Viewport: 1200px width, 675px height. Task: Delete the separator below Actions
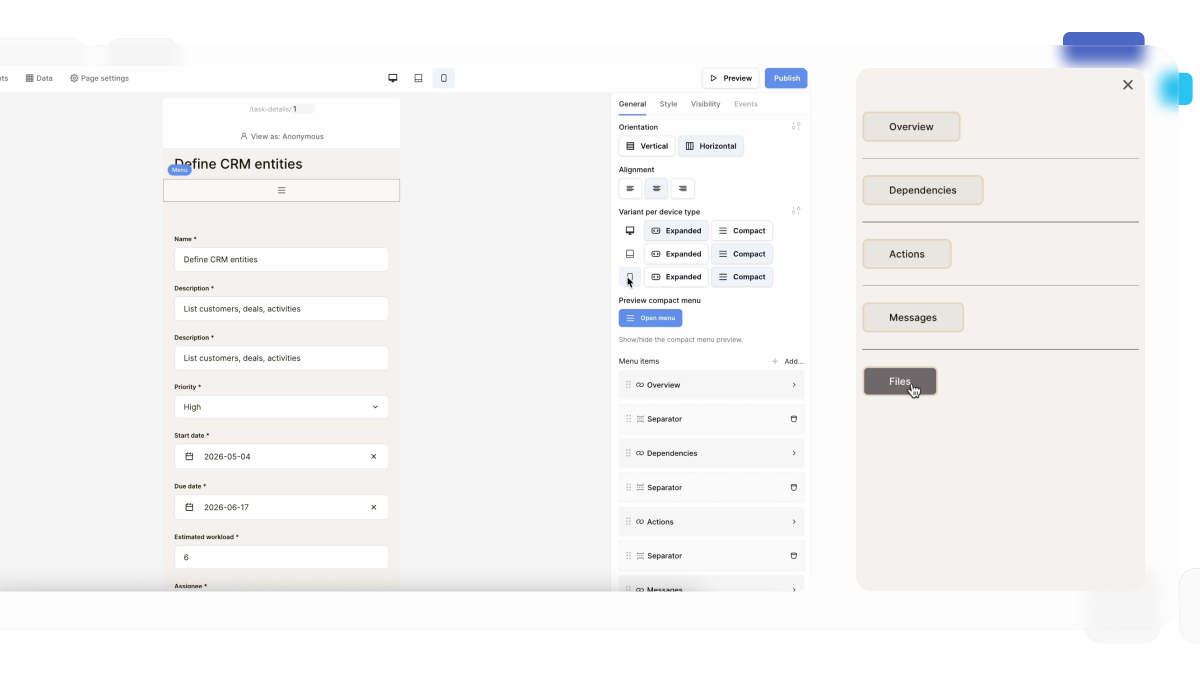[x=794, y=556]
